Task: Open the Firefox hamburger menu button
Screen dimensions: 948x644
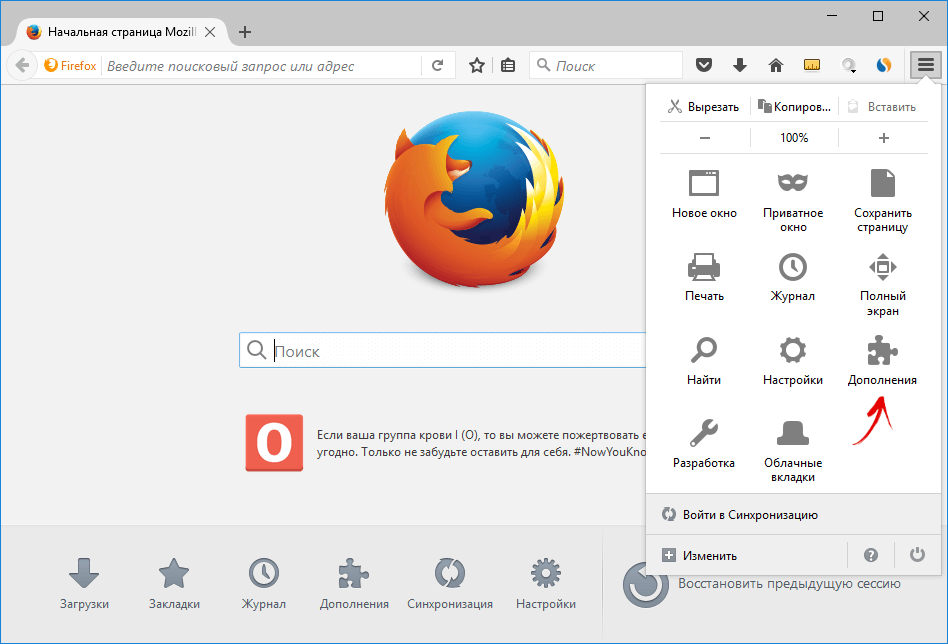Action: 926,65
